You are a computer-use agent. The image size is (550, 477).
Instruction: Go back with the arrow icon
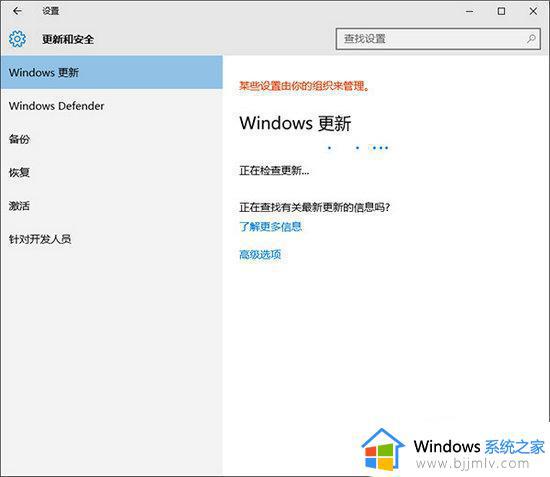pyautogui.click(x=17, y=11)
